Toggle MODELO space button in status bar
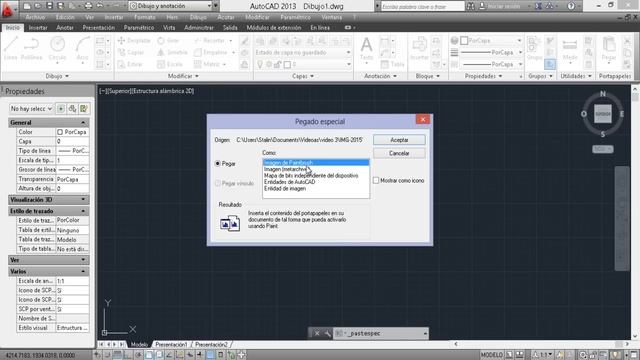 [x=491, y=355]
